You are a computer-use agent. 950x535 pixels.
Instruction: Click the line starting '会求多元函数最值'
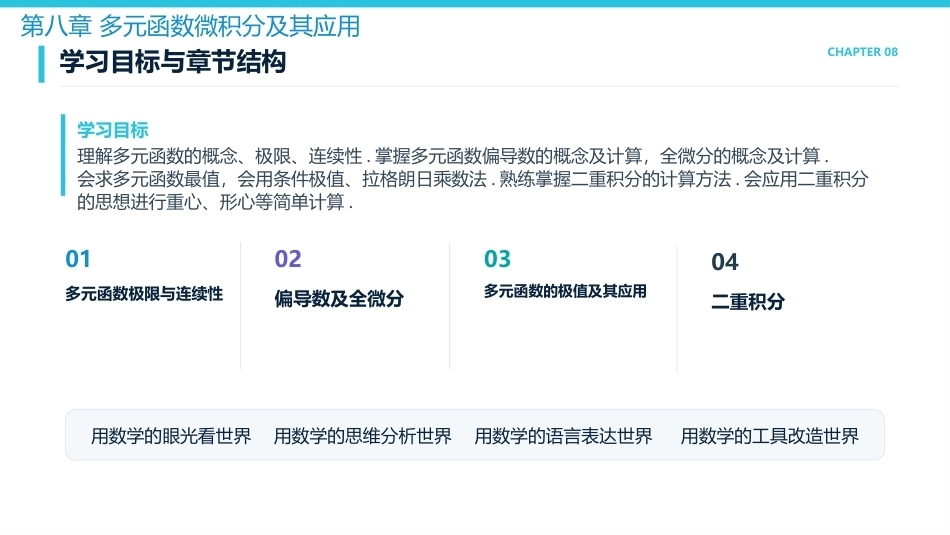[x=473, y=179]
